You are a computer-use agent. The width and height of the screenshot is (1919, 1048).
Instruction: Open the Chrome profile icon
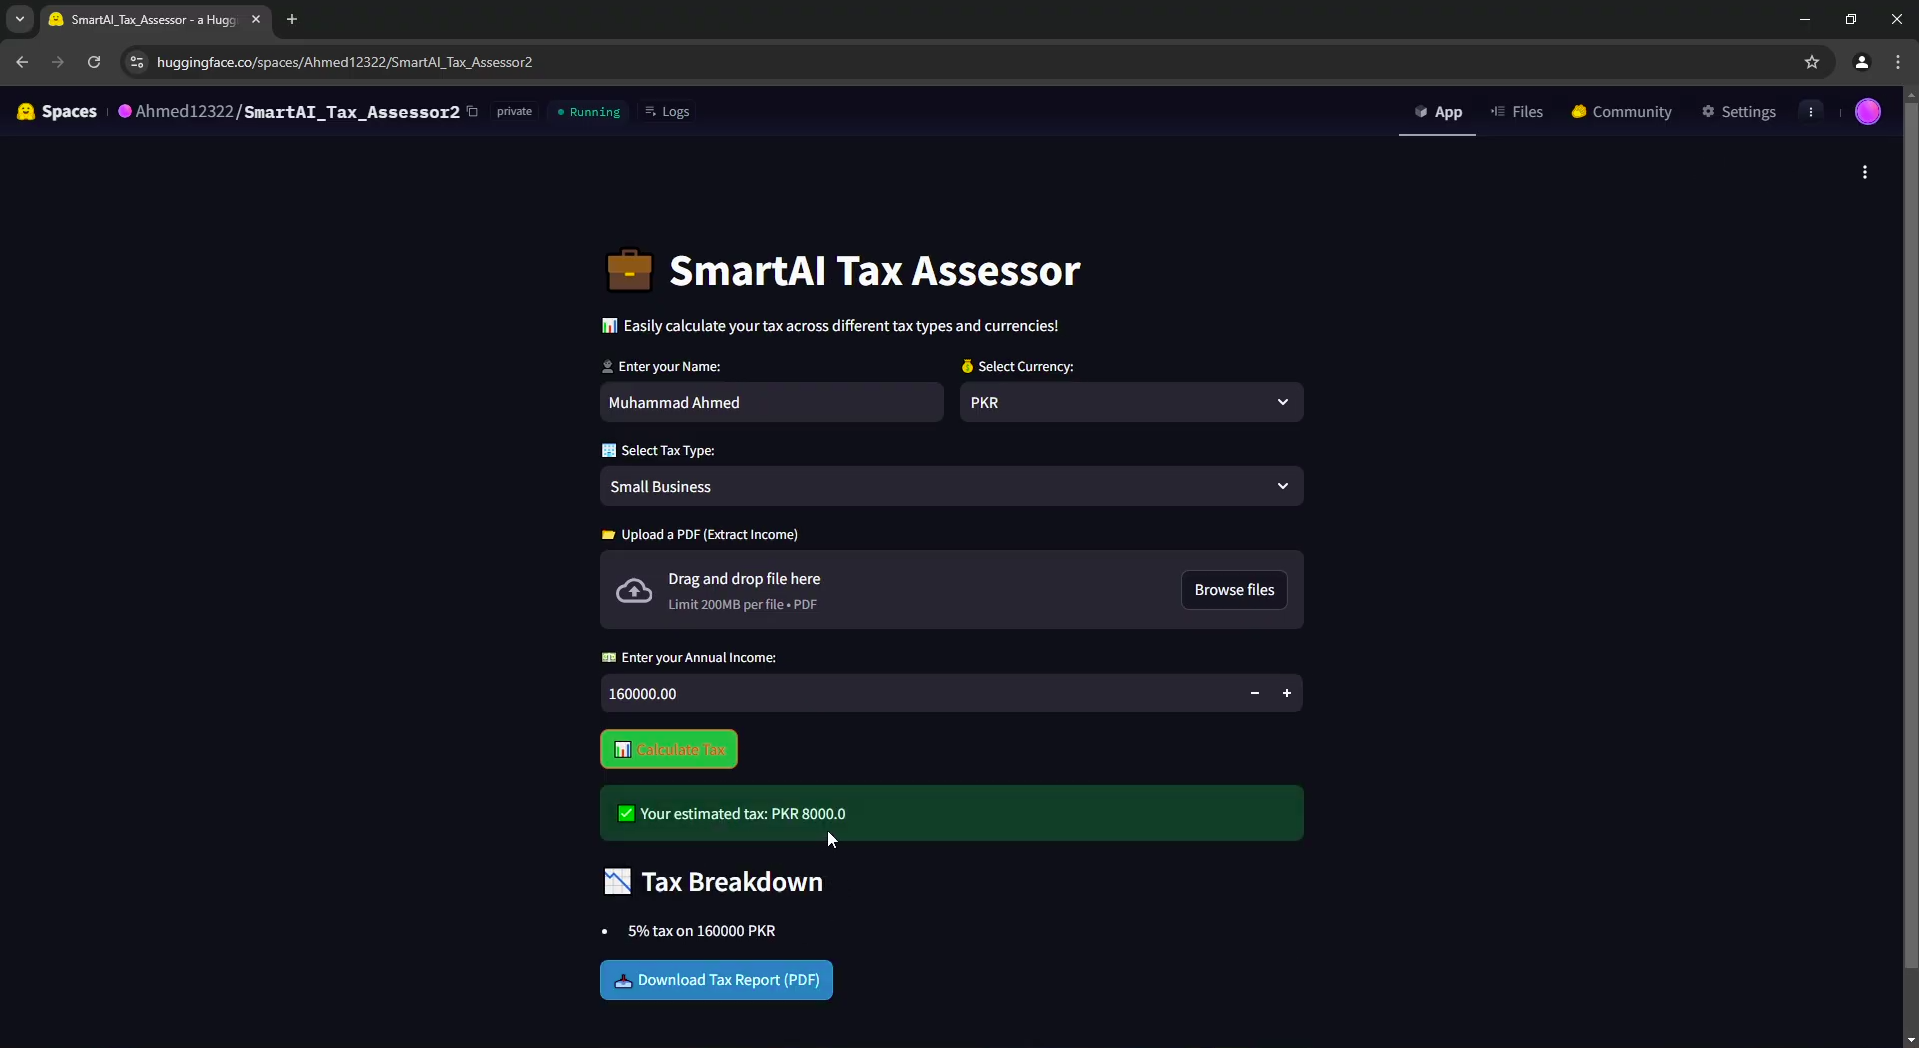pos(1862,62)
